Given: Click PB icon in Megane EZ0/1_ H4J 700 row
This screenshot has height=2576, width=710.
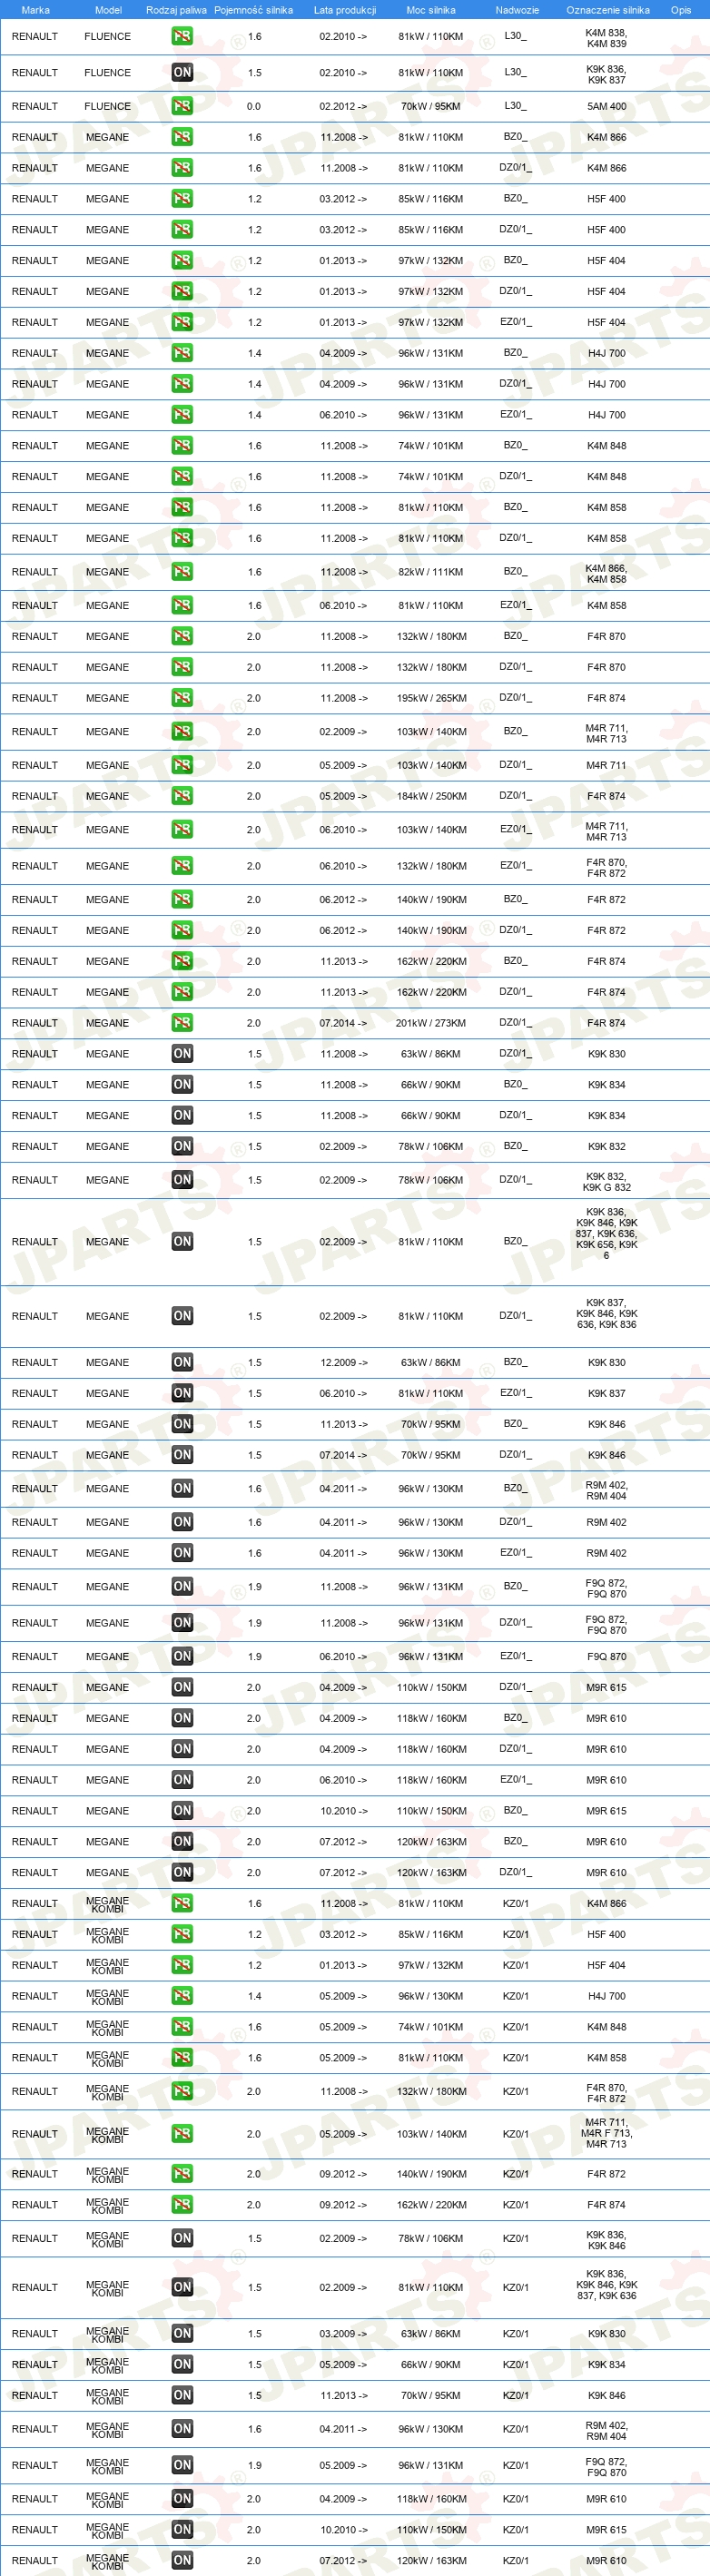Looking at the screenshot, I should pyautogui.click(x=182, y=415).
